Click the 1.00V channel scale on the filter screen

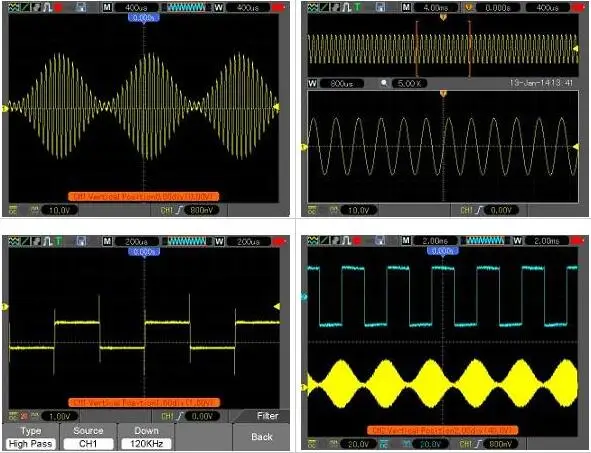(60, 416)
